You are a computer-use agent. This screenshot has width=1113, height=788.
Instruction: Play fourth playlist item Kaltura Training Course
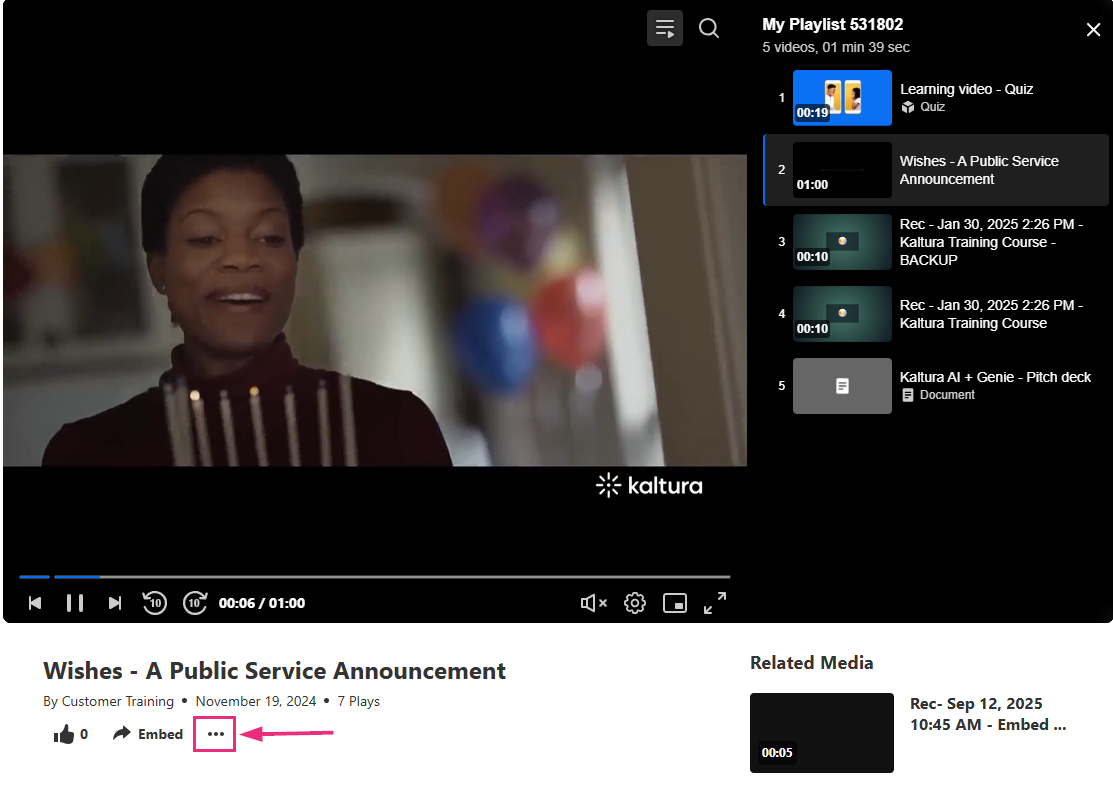click(936, 314)
